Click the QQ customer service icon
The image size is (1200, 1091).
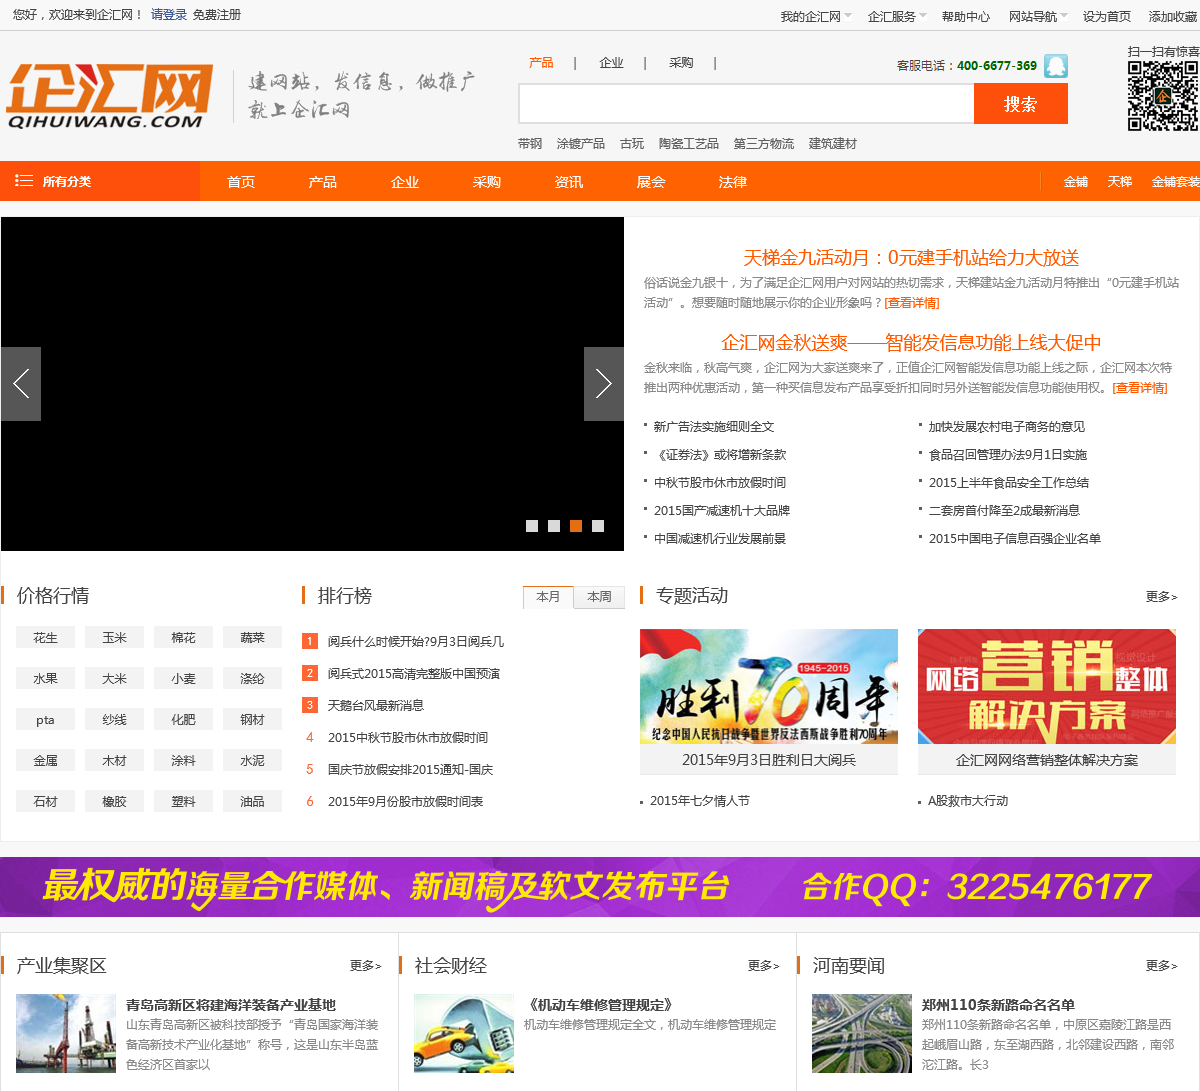[x=1055, y=66]
